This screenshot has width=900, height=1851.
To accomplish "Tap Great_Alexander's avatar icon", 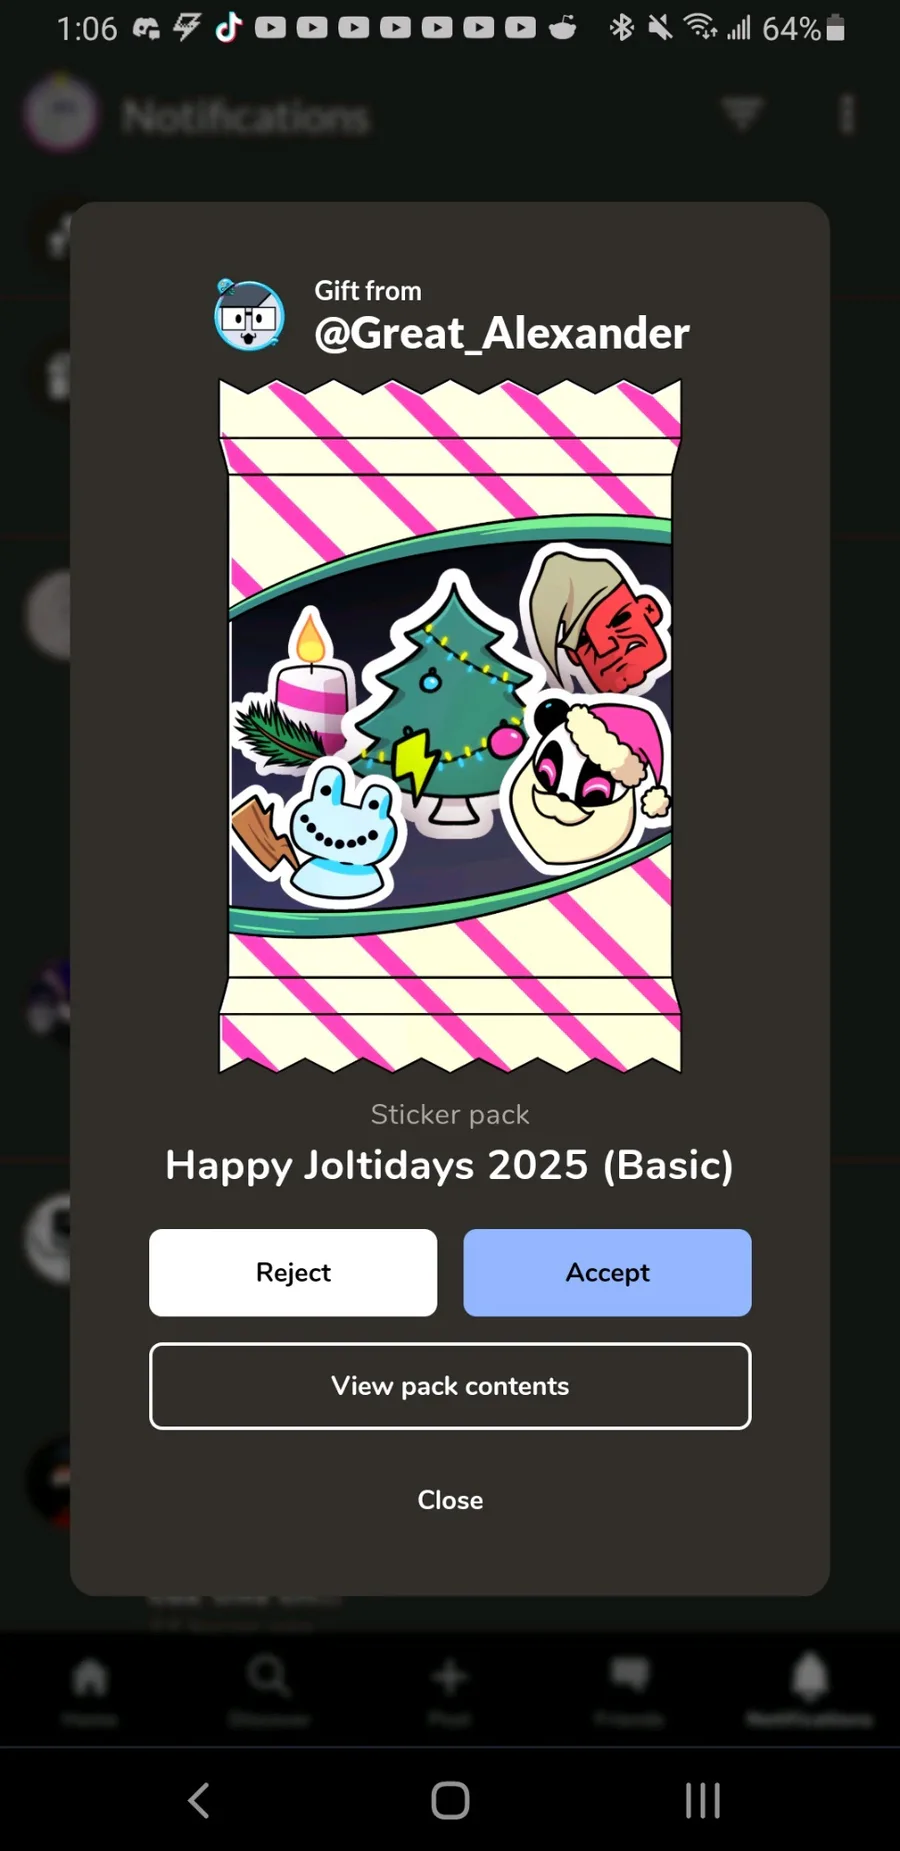I will 249,315.
